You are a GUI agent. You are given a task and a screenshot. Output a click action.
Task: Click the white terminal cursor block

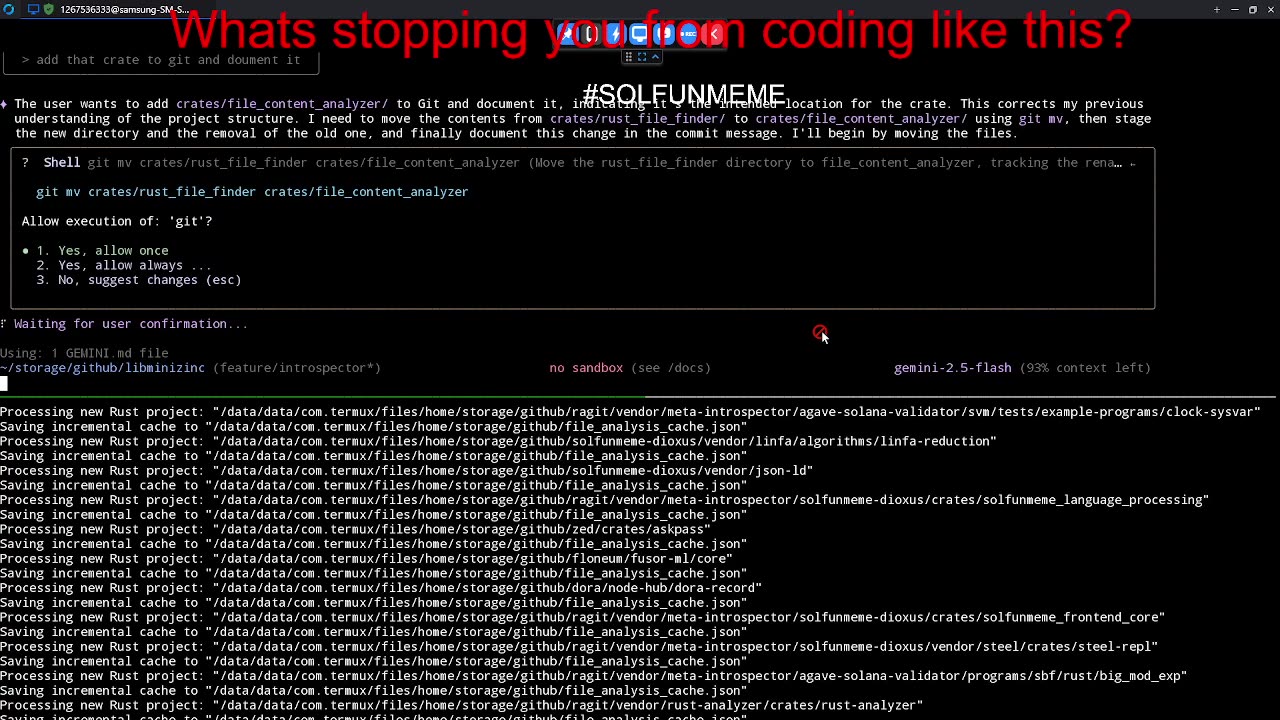point(4,383)
